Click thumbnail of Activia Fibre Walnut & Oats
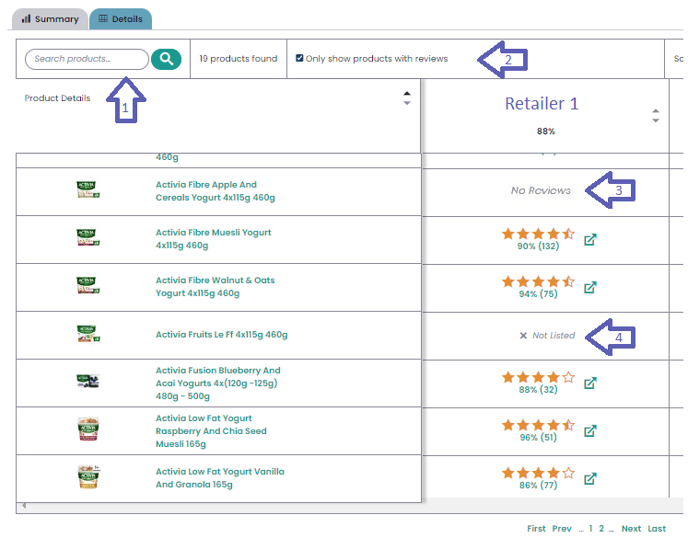Image resolution: width=688 pixels, height=538 pixels. tap(88, 285)
